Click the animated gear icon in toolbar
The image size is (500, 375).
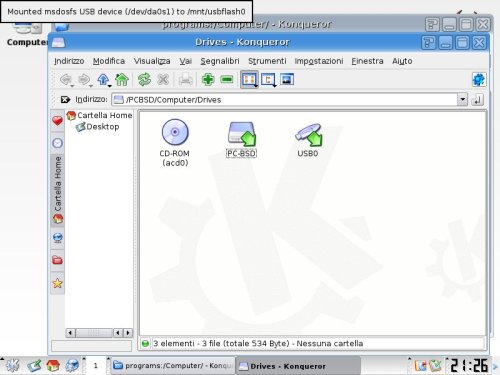[479, 80]
